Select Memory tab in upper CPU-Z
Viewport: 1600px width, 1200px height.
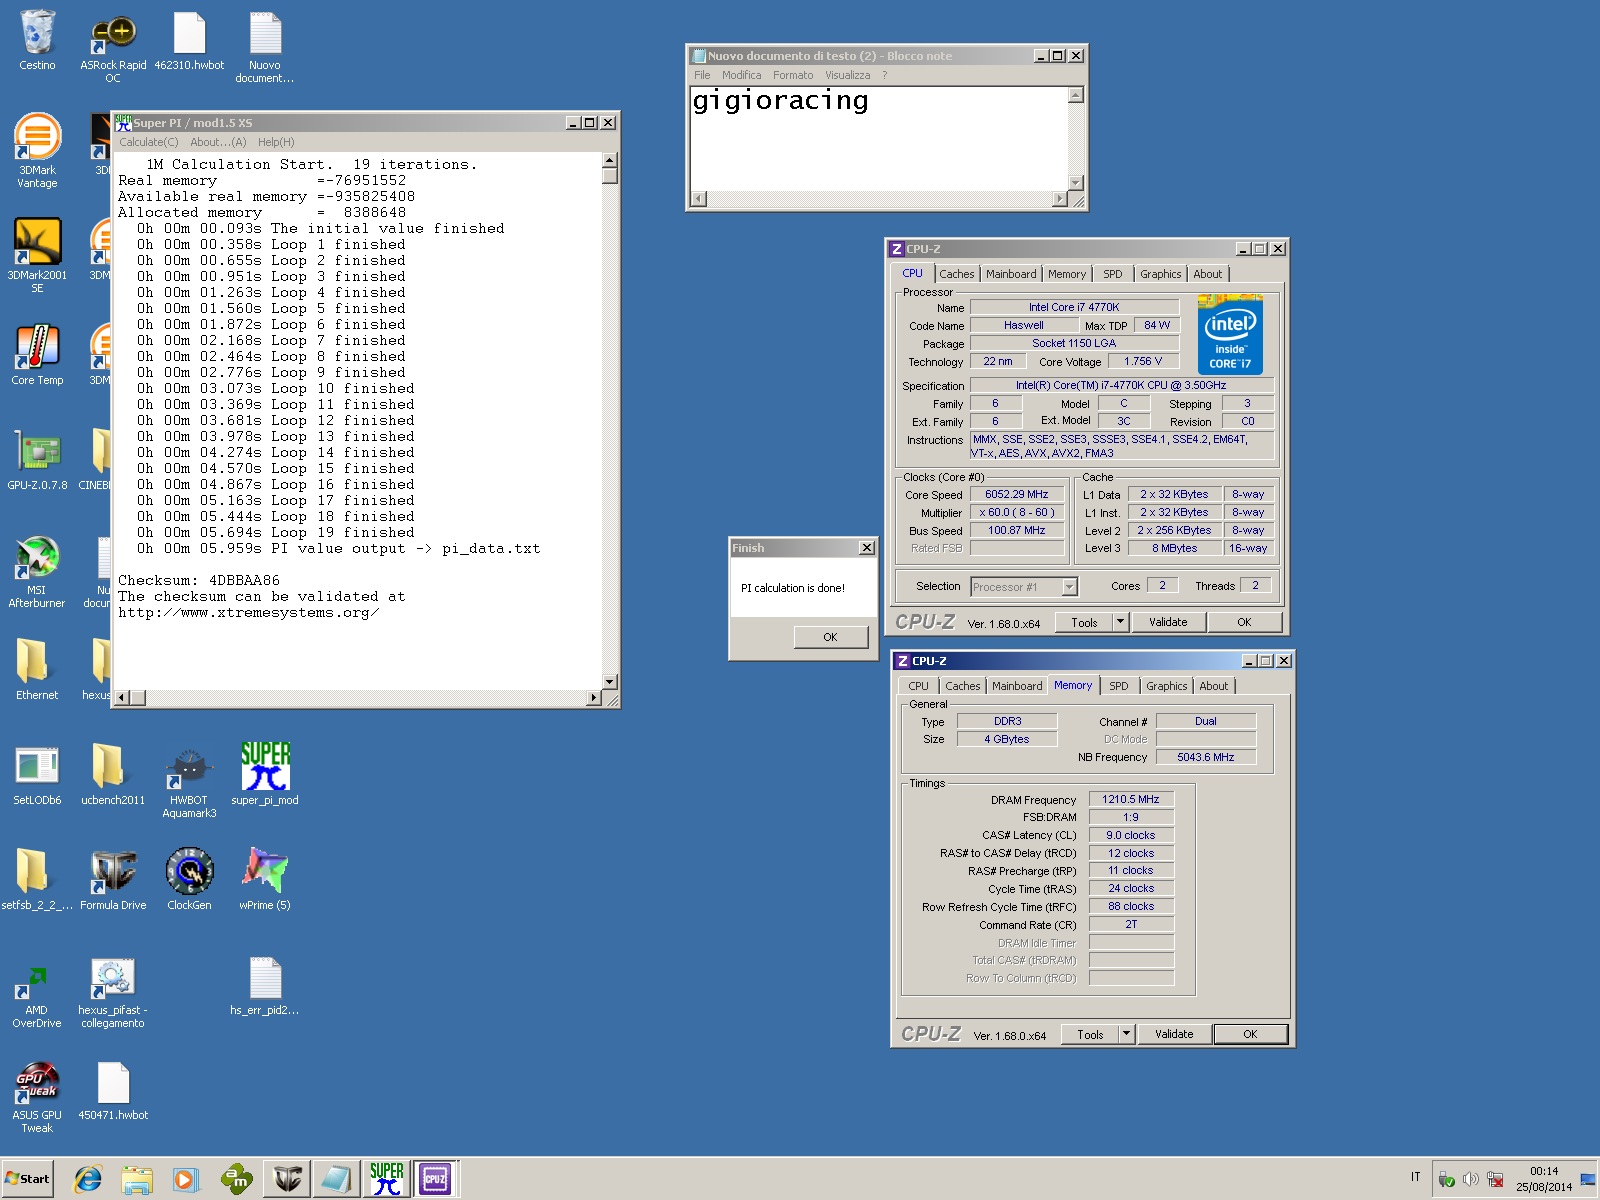coord(1067,274)
